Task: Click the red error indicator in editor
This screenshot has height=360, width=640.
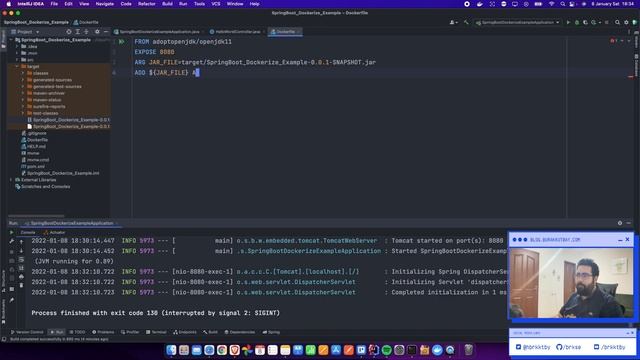Action: (x=613, y=41)
